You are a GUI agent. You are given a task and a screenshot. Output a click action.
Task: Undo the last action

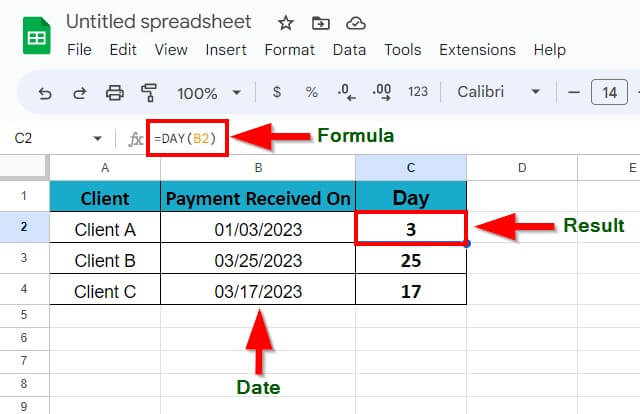(x=45, y=92)
